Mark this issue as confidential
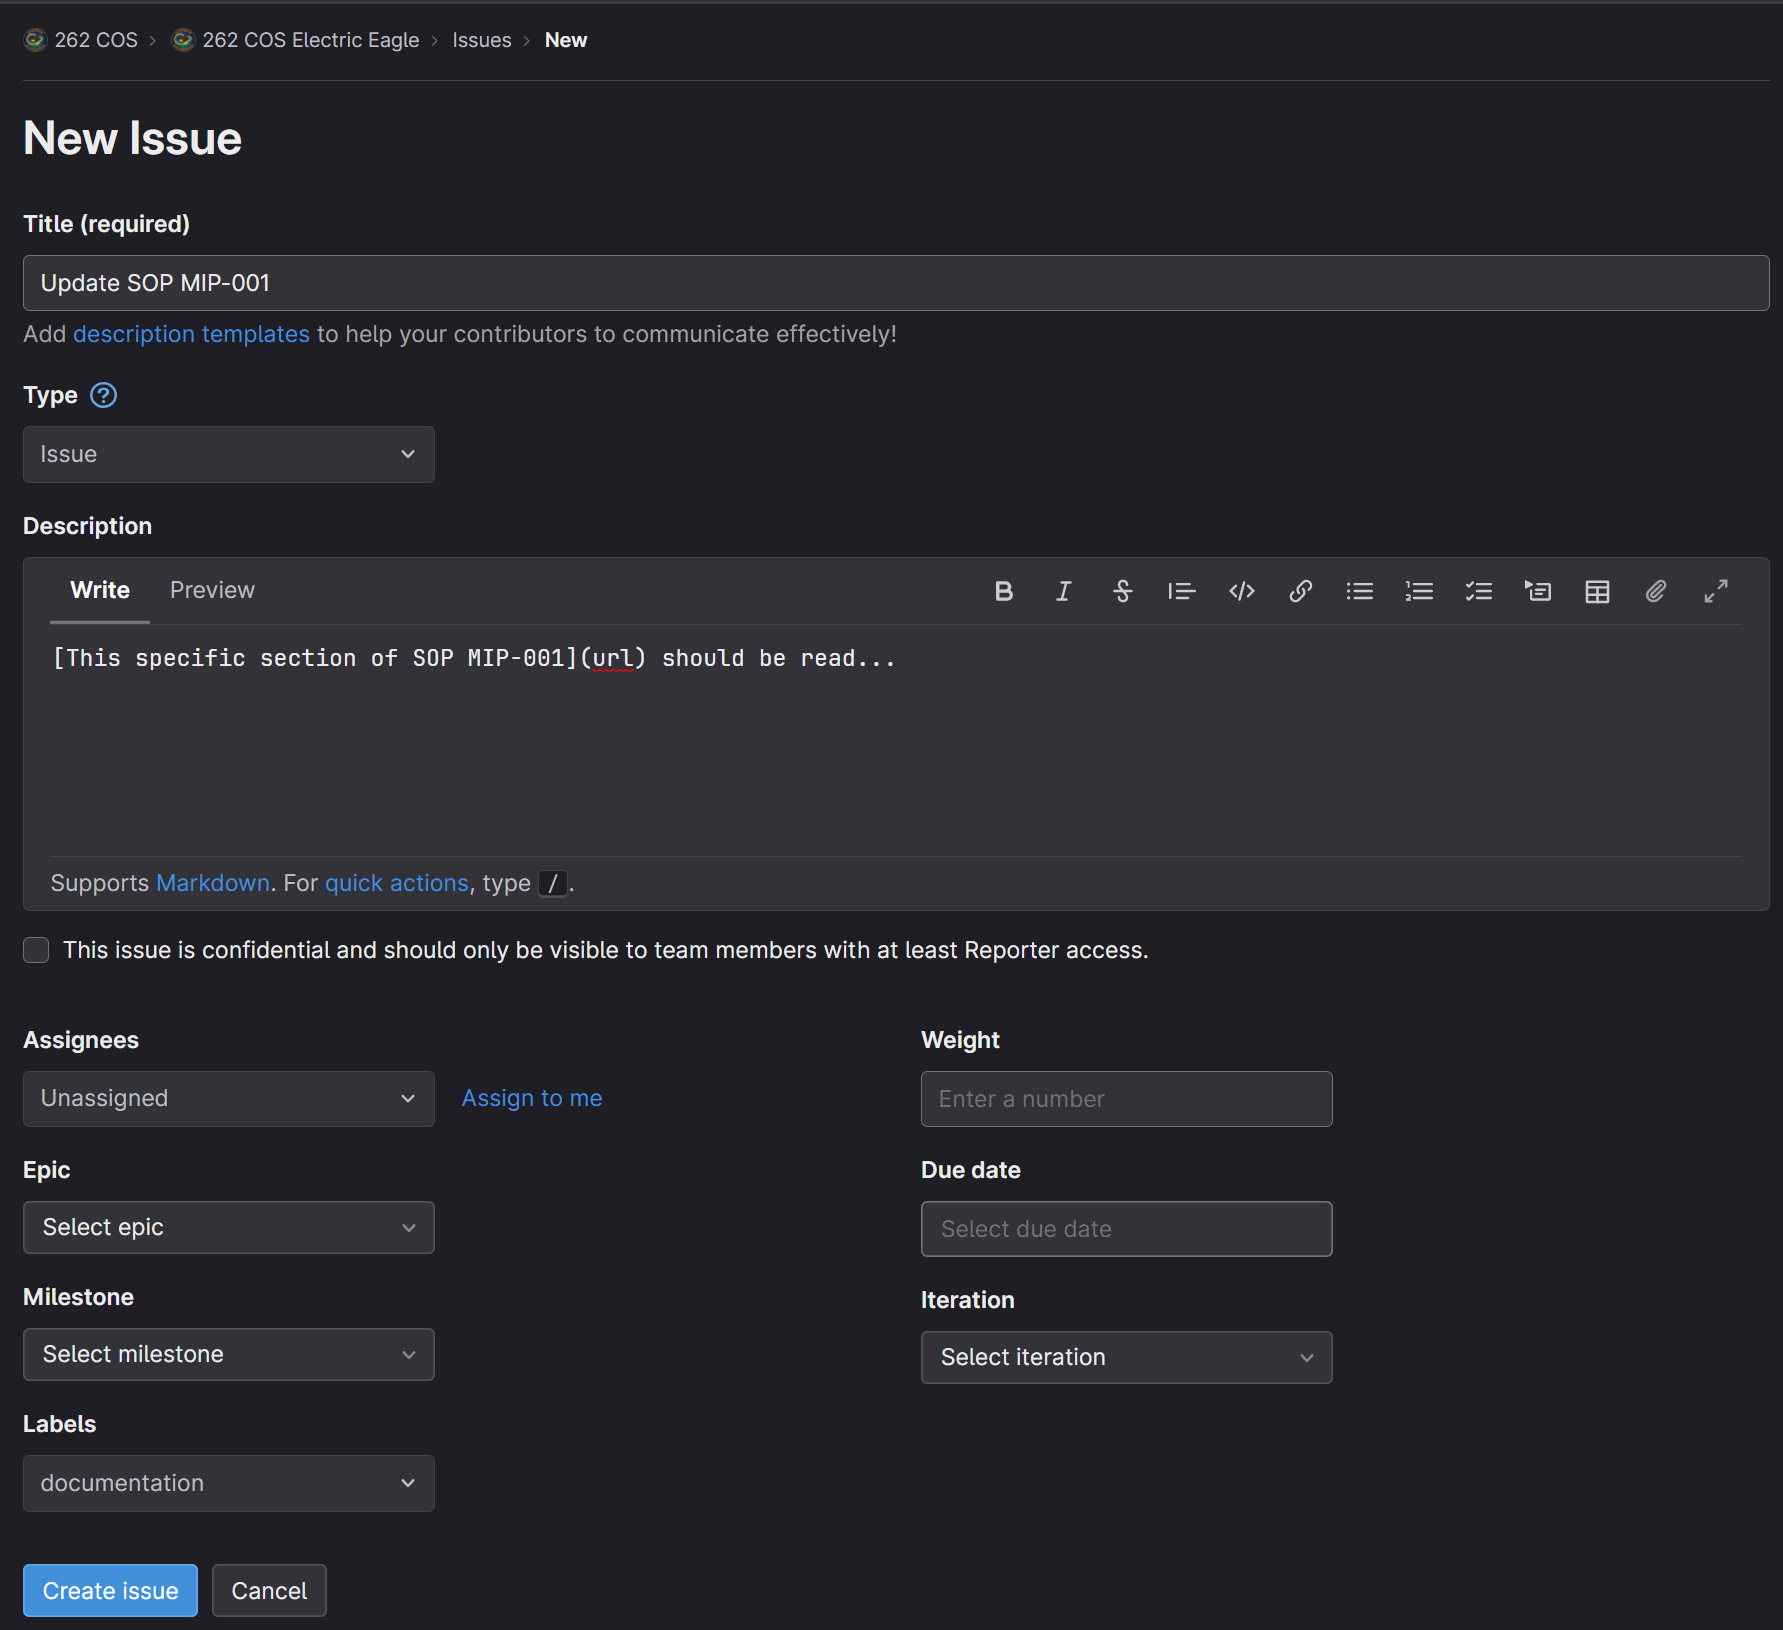 [x=36, y=950]
